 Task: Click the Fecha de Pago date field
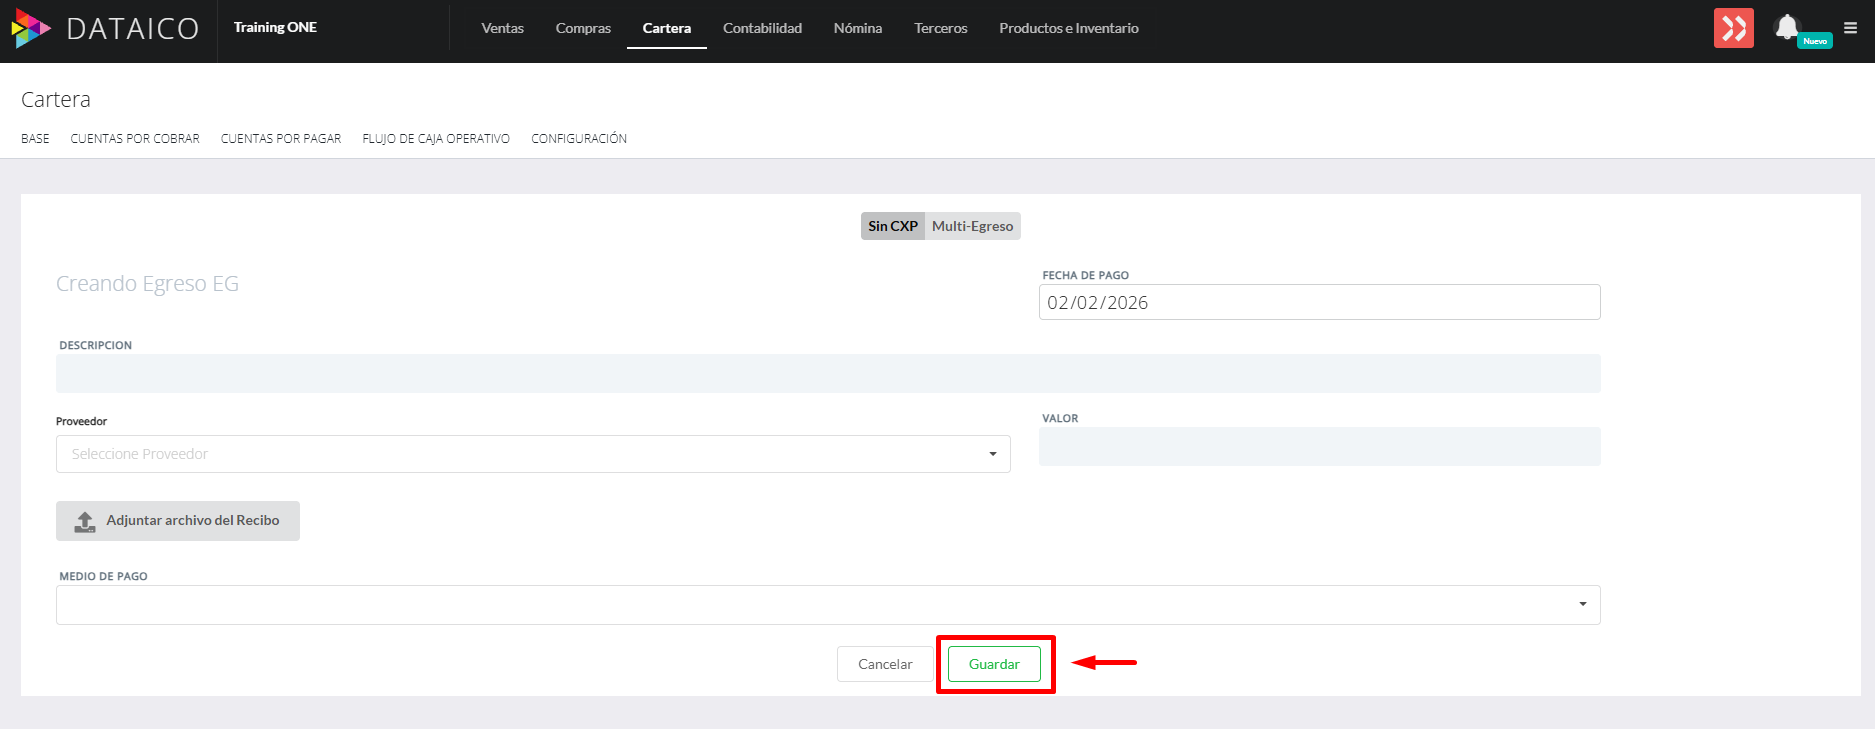(x=1319, y=302)
